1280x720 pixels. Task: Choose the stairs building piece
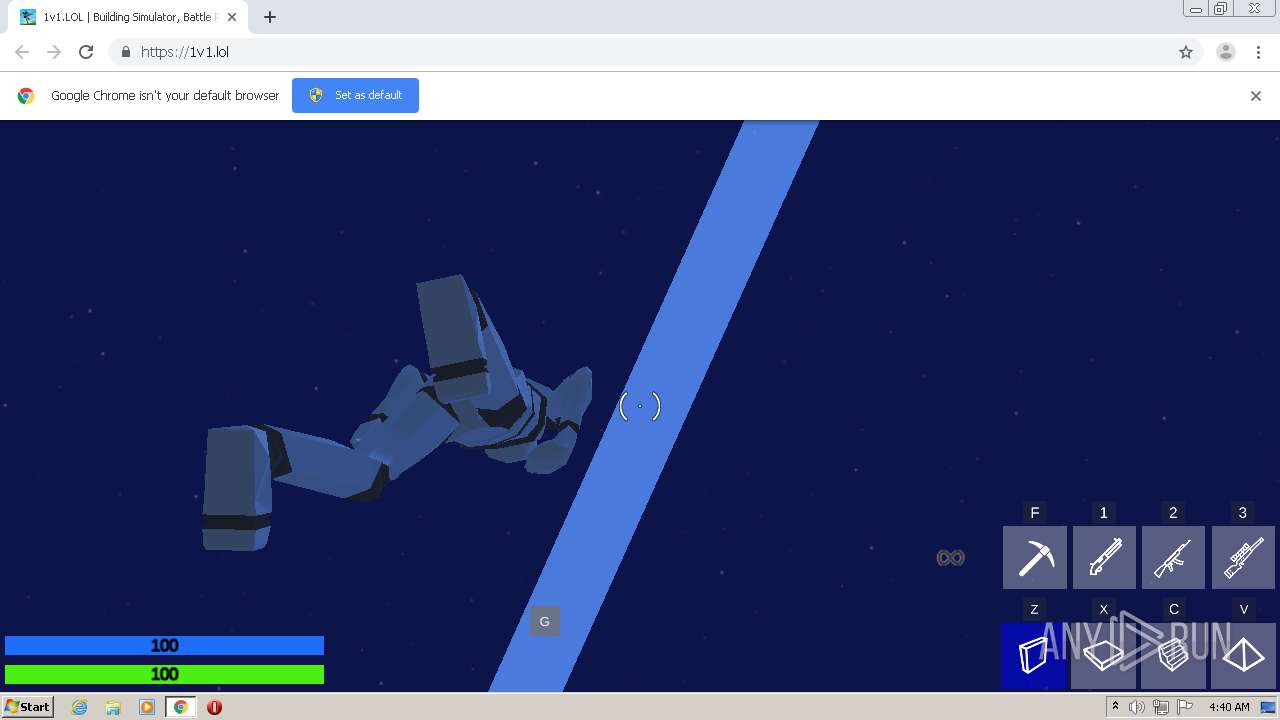point(1173,656)
